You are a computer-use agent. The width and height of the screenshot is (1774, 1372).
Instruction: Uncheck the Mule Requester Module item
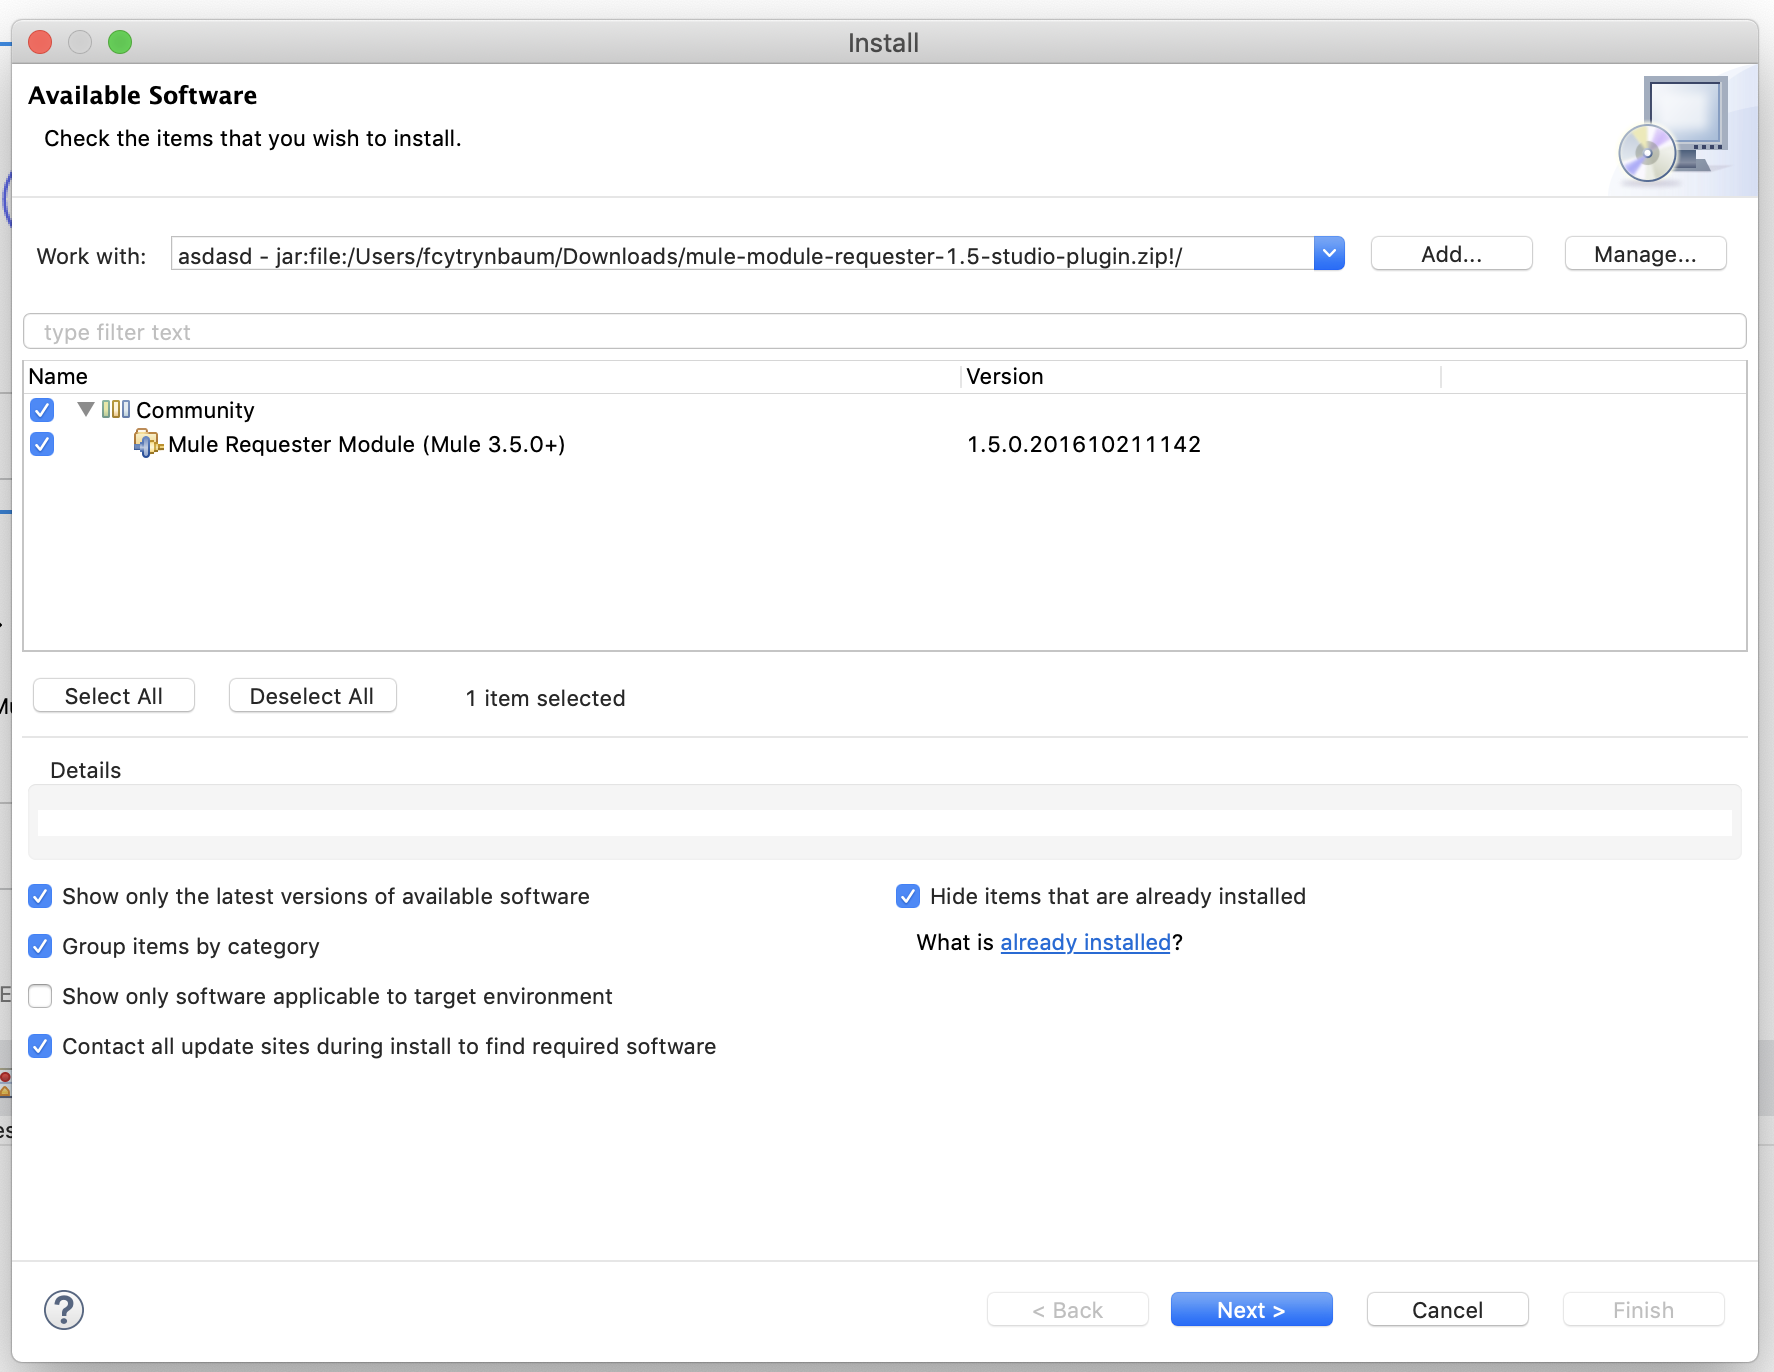[41, 444]
